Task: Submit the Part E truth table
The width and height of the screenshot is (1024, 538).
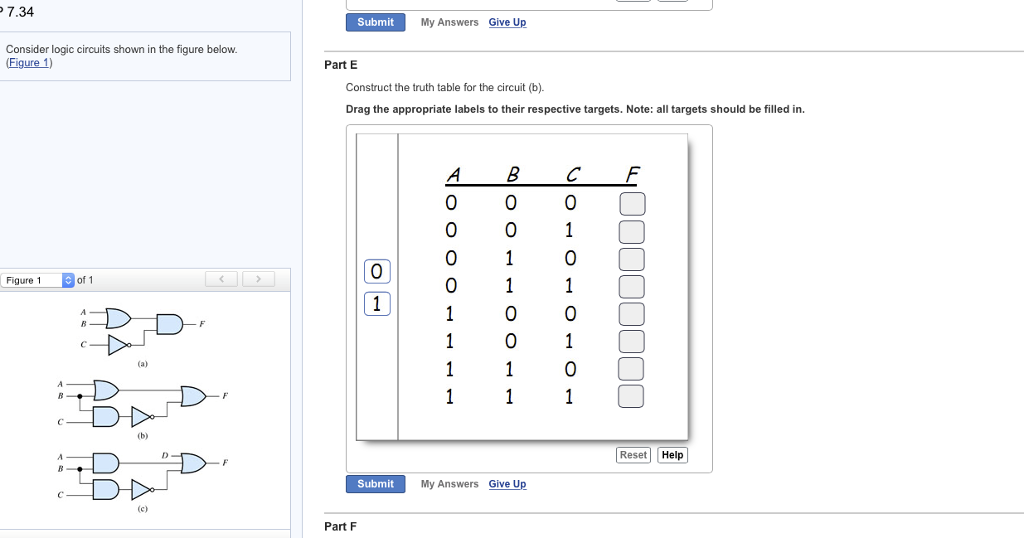Action: click(375, 484)
